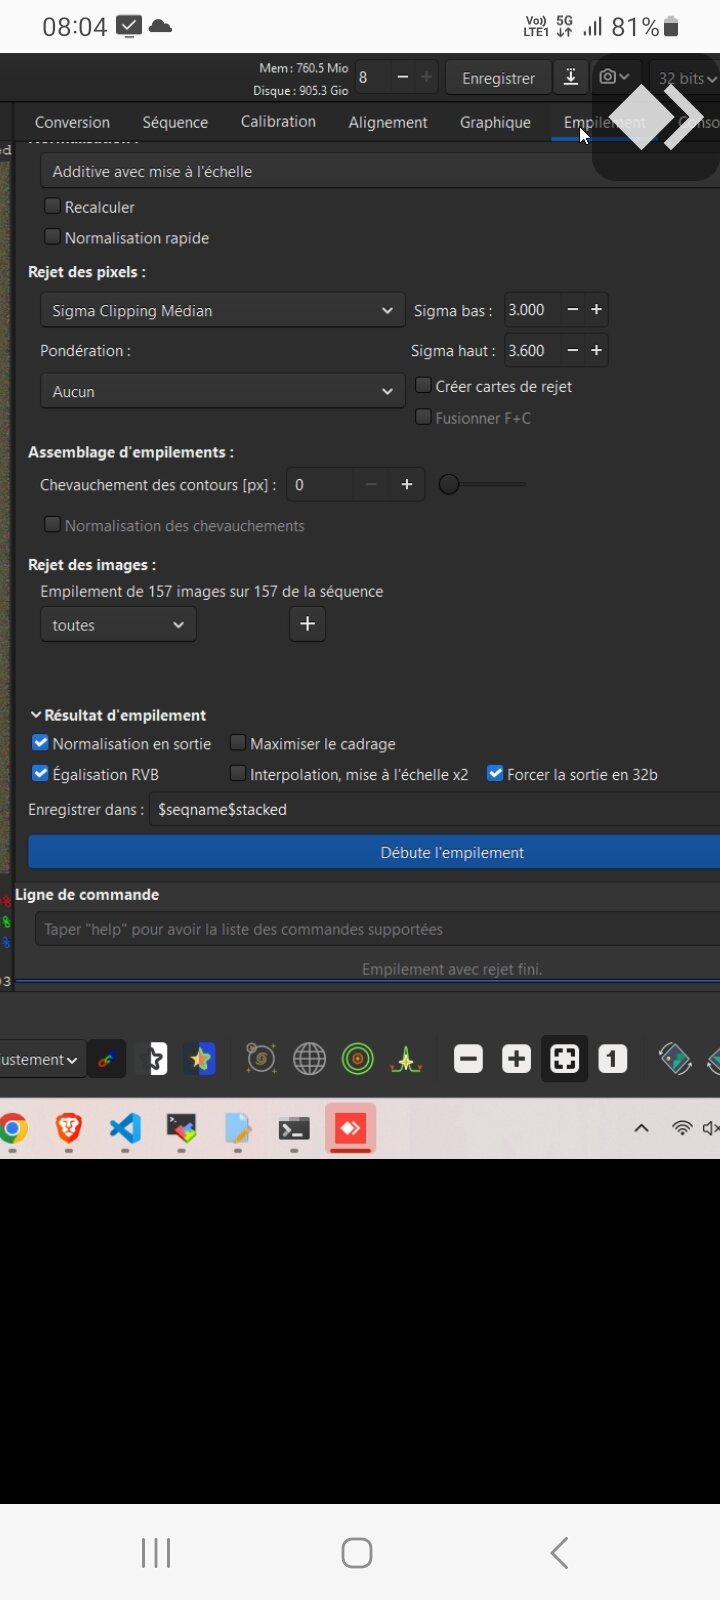Screen dimensions: 720x1600
Task: Click the green concentric circles target icon
Action: click(x=357, y=1058)
